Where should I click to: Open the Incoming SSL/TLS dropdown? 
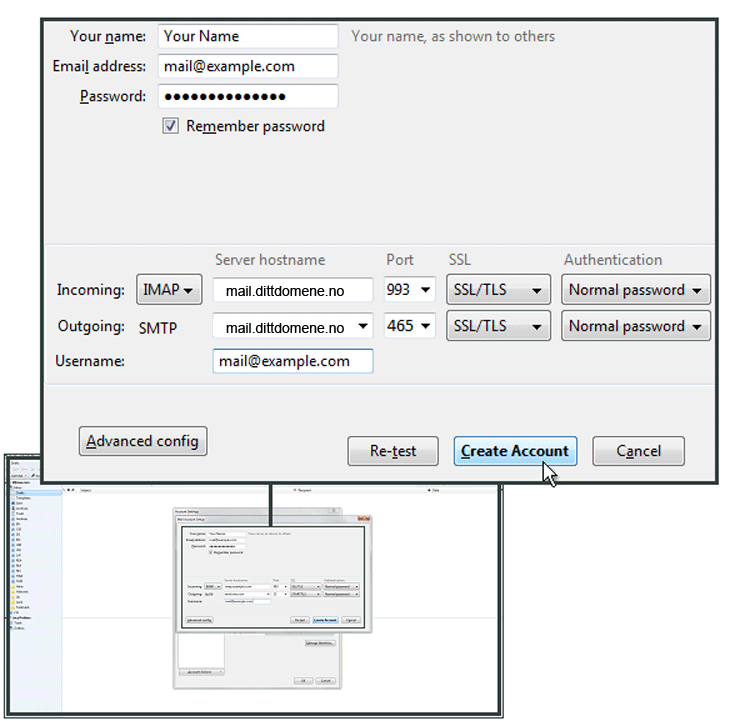pos(498,291)
